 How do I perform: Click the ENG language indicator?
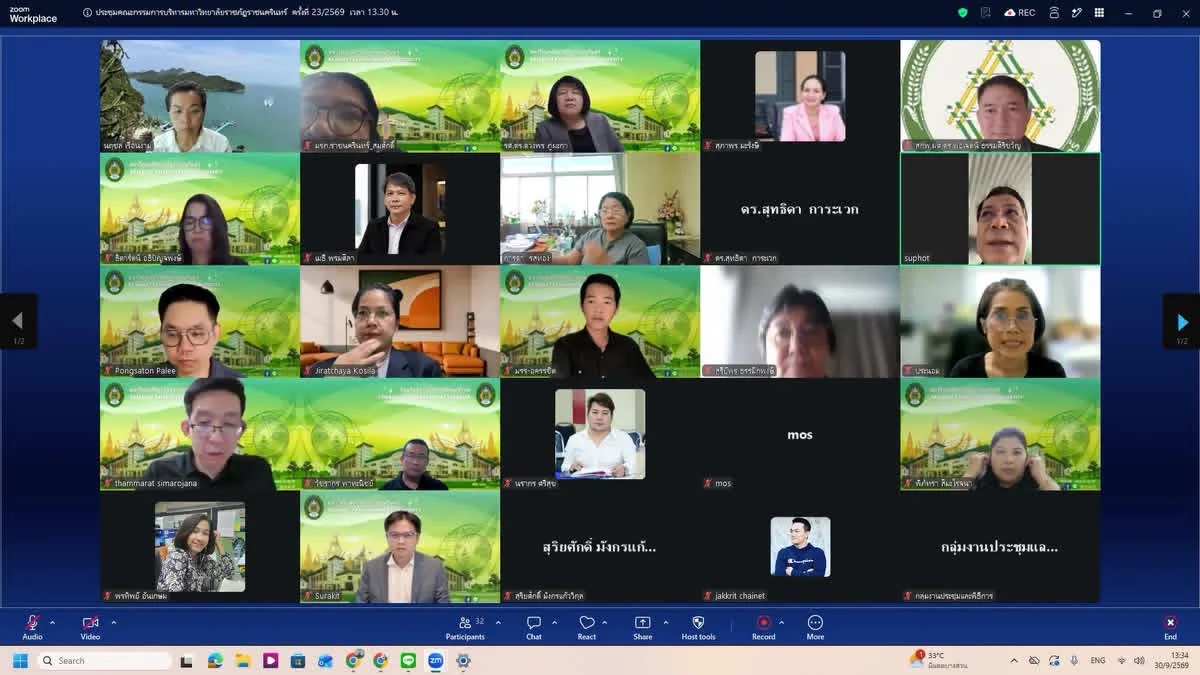pos(1098,660)
